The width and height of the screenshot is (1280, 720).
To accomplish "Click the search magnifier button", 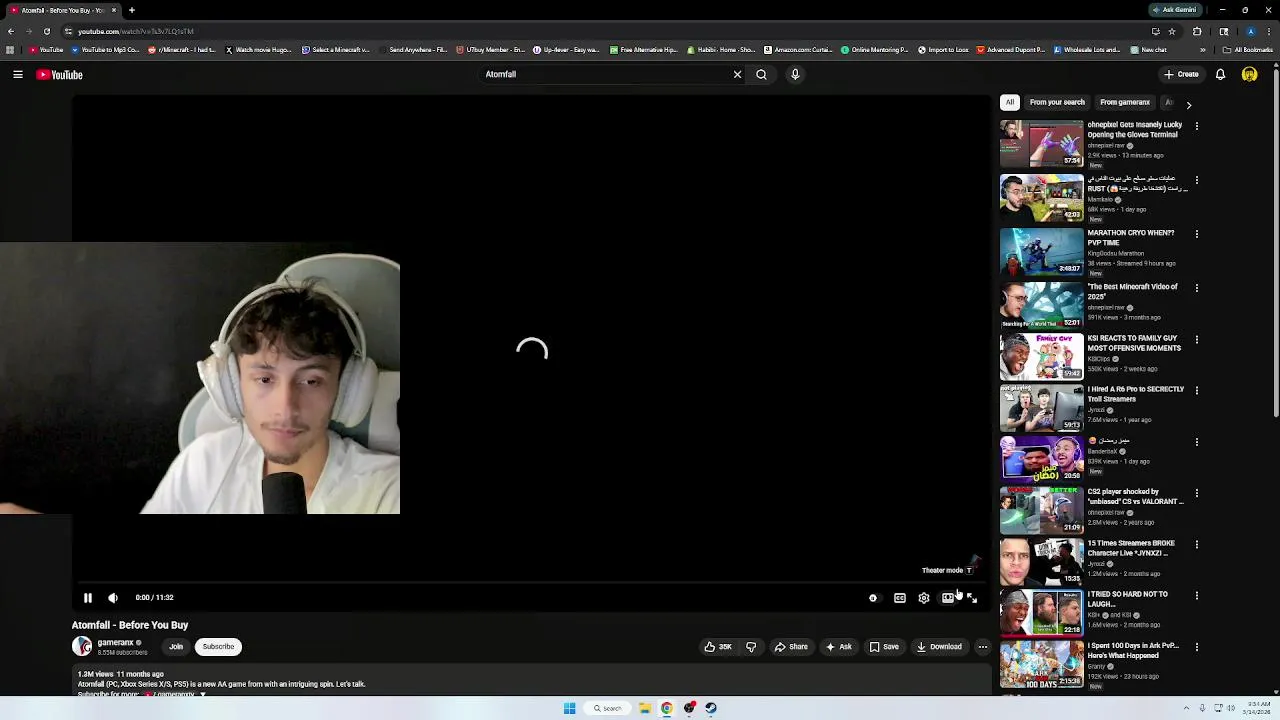I will click(761, 74).
